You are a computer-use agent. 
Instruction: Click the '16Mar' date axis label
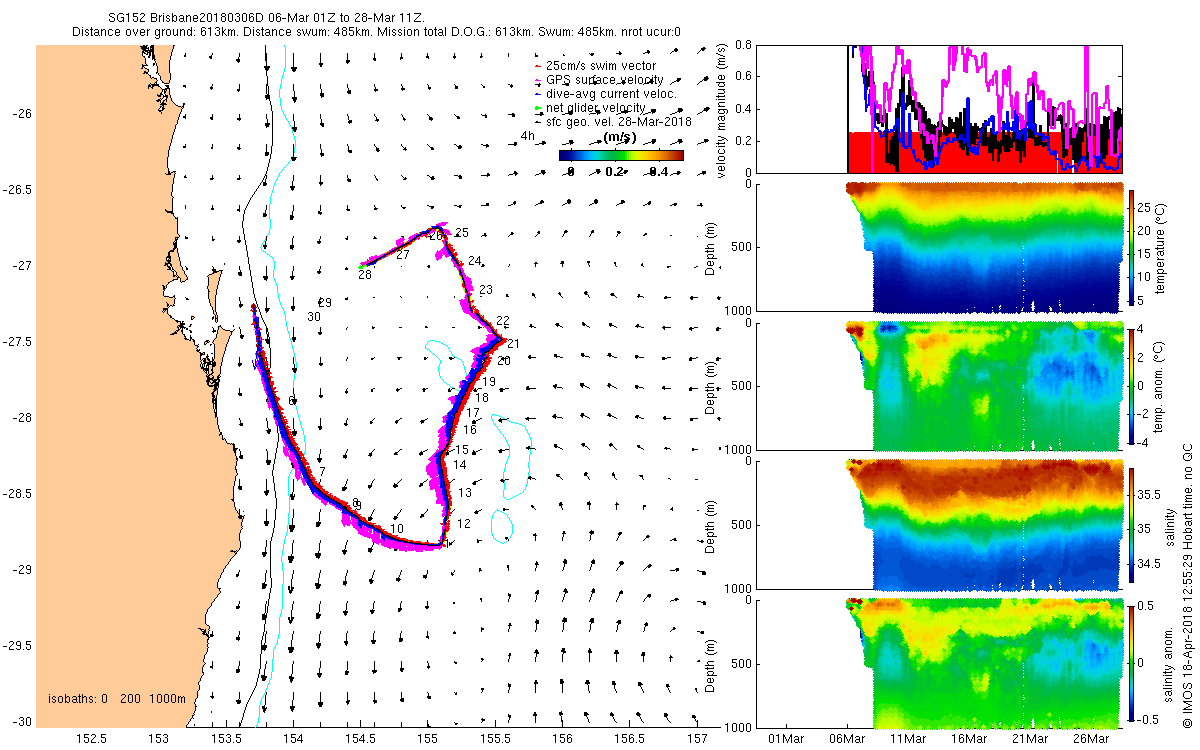[969, 740]
